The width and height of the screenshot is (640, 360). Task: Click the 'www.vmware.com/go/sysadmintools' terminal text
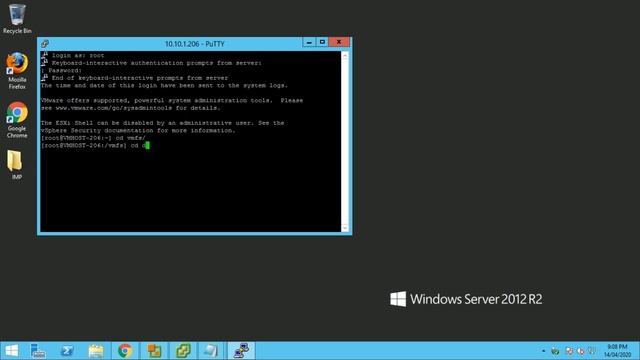click(x=113, y=108)
